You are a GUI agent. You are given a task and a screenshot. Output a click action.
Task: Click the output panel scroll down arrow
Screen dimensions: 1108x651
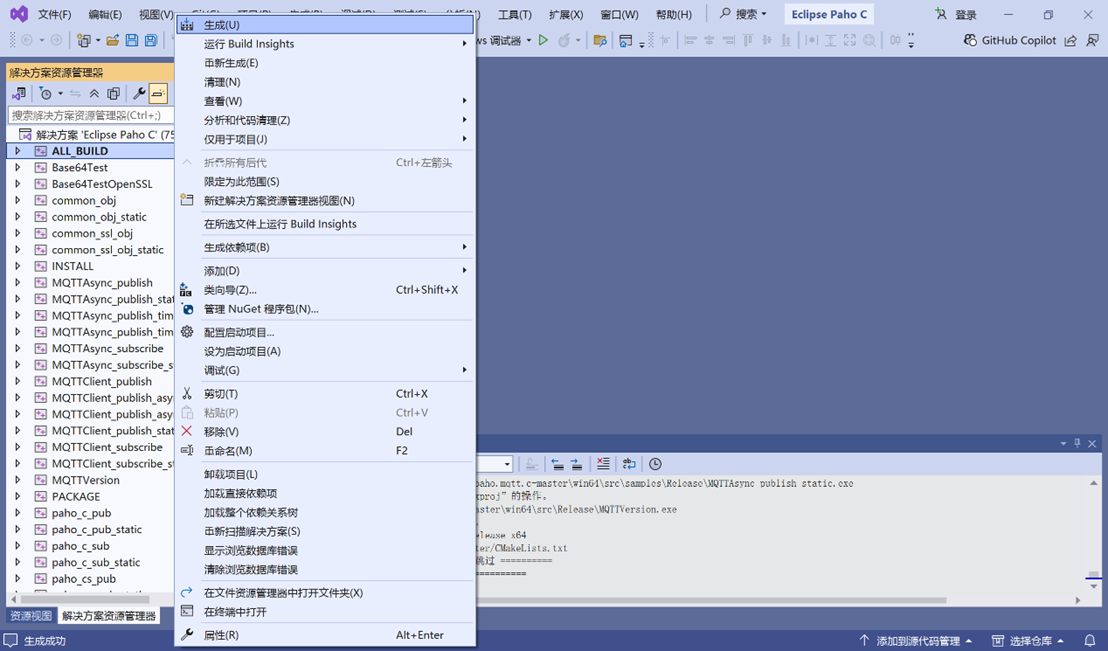click(1093, 586)
